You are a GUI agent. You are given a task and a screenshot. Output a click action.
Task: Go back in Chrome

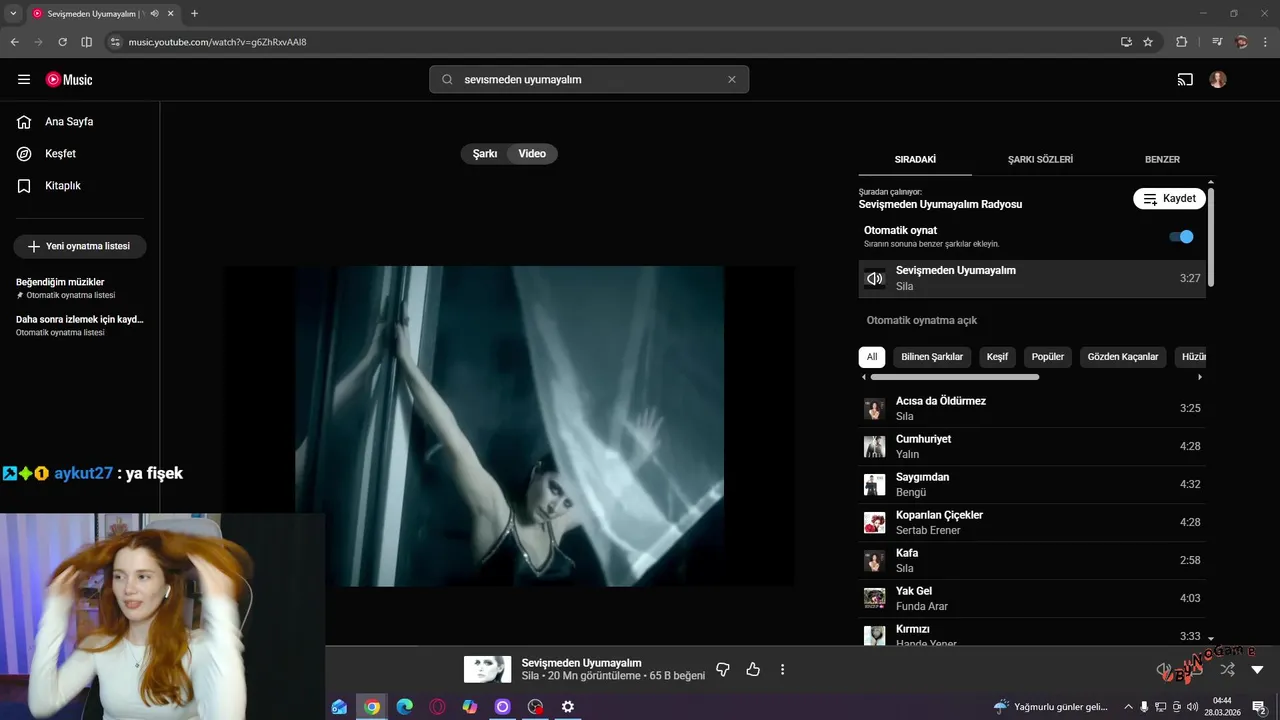click(x=14, y=42)
